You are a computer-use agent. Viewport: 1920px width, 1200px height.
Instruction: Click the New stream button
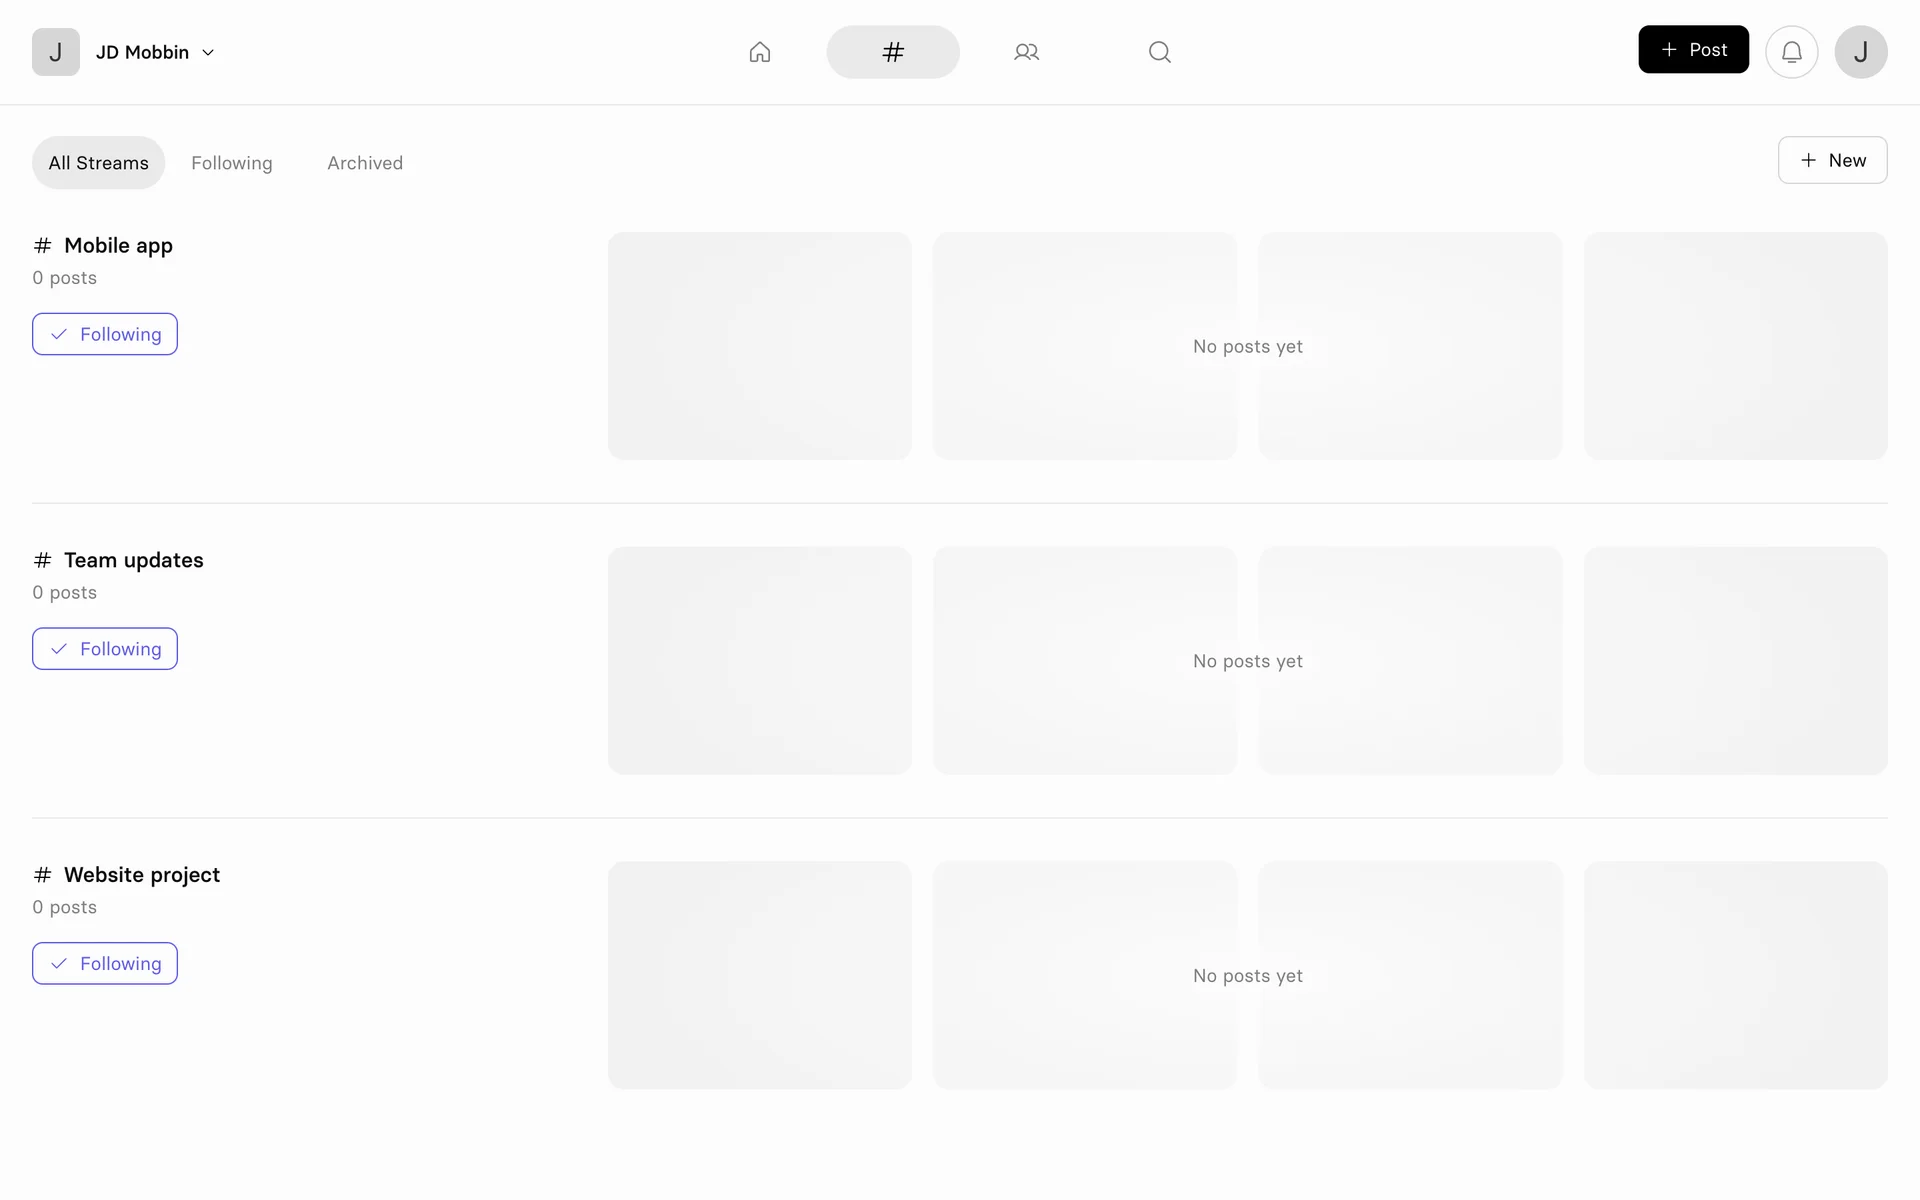[x=1832, y=160]
